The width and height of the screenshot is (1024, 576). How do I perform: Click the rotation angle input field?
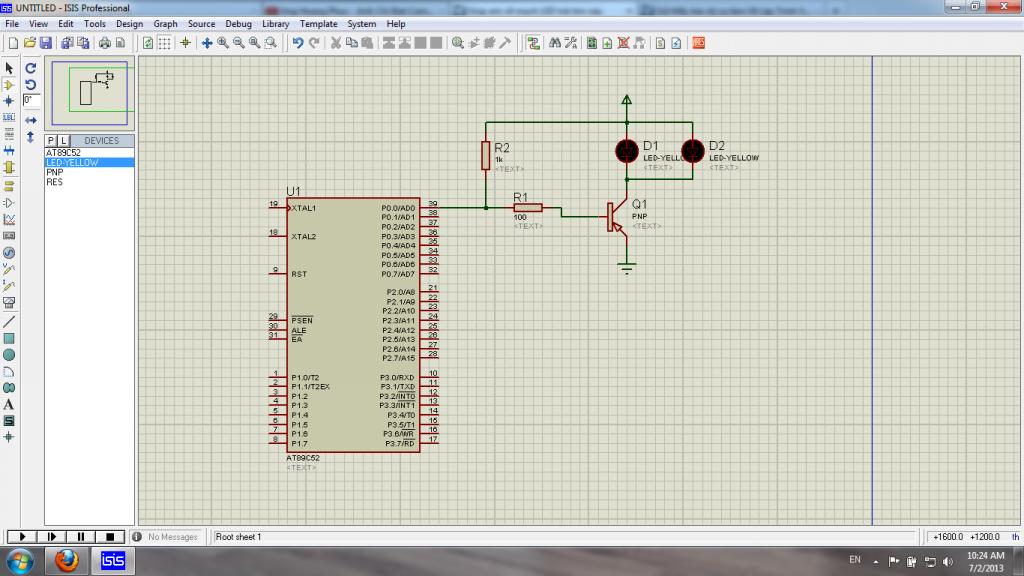click(x=32, y=100)
